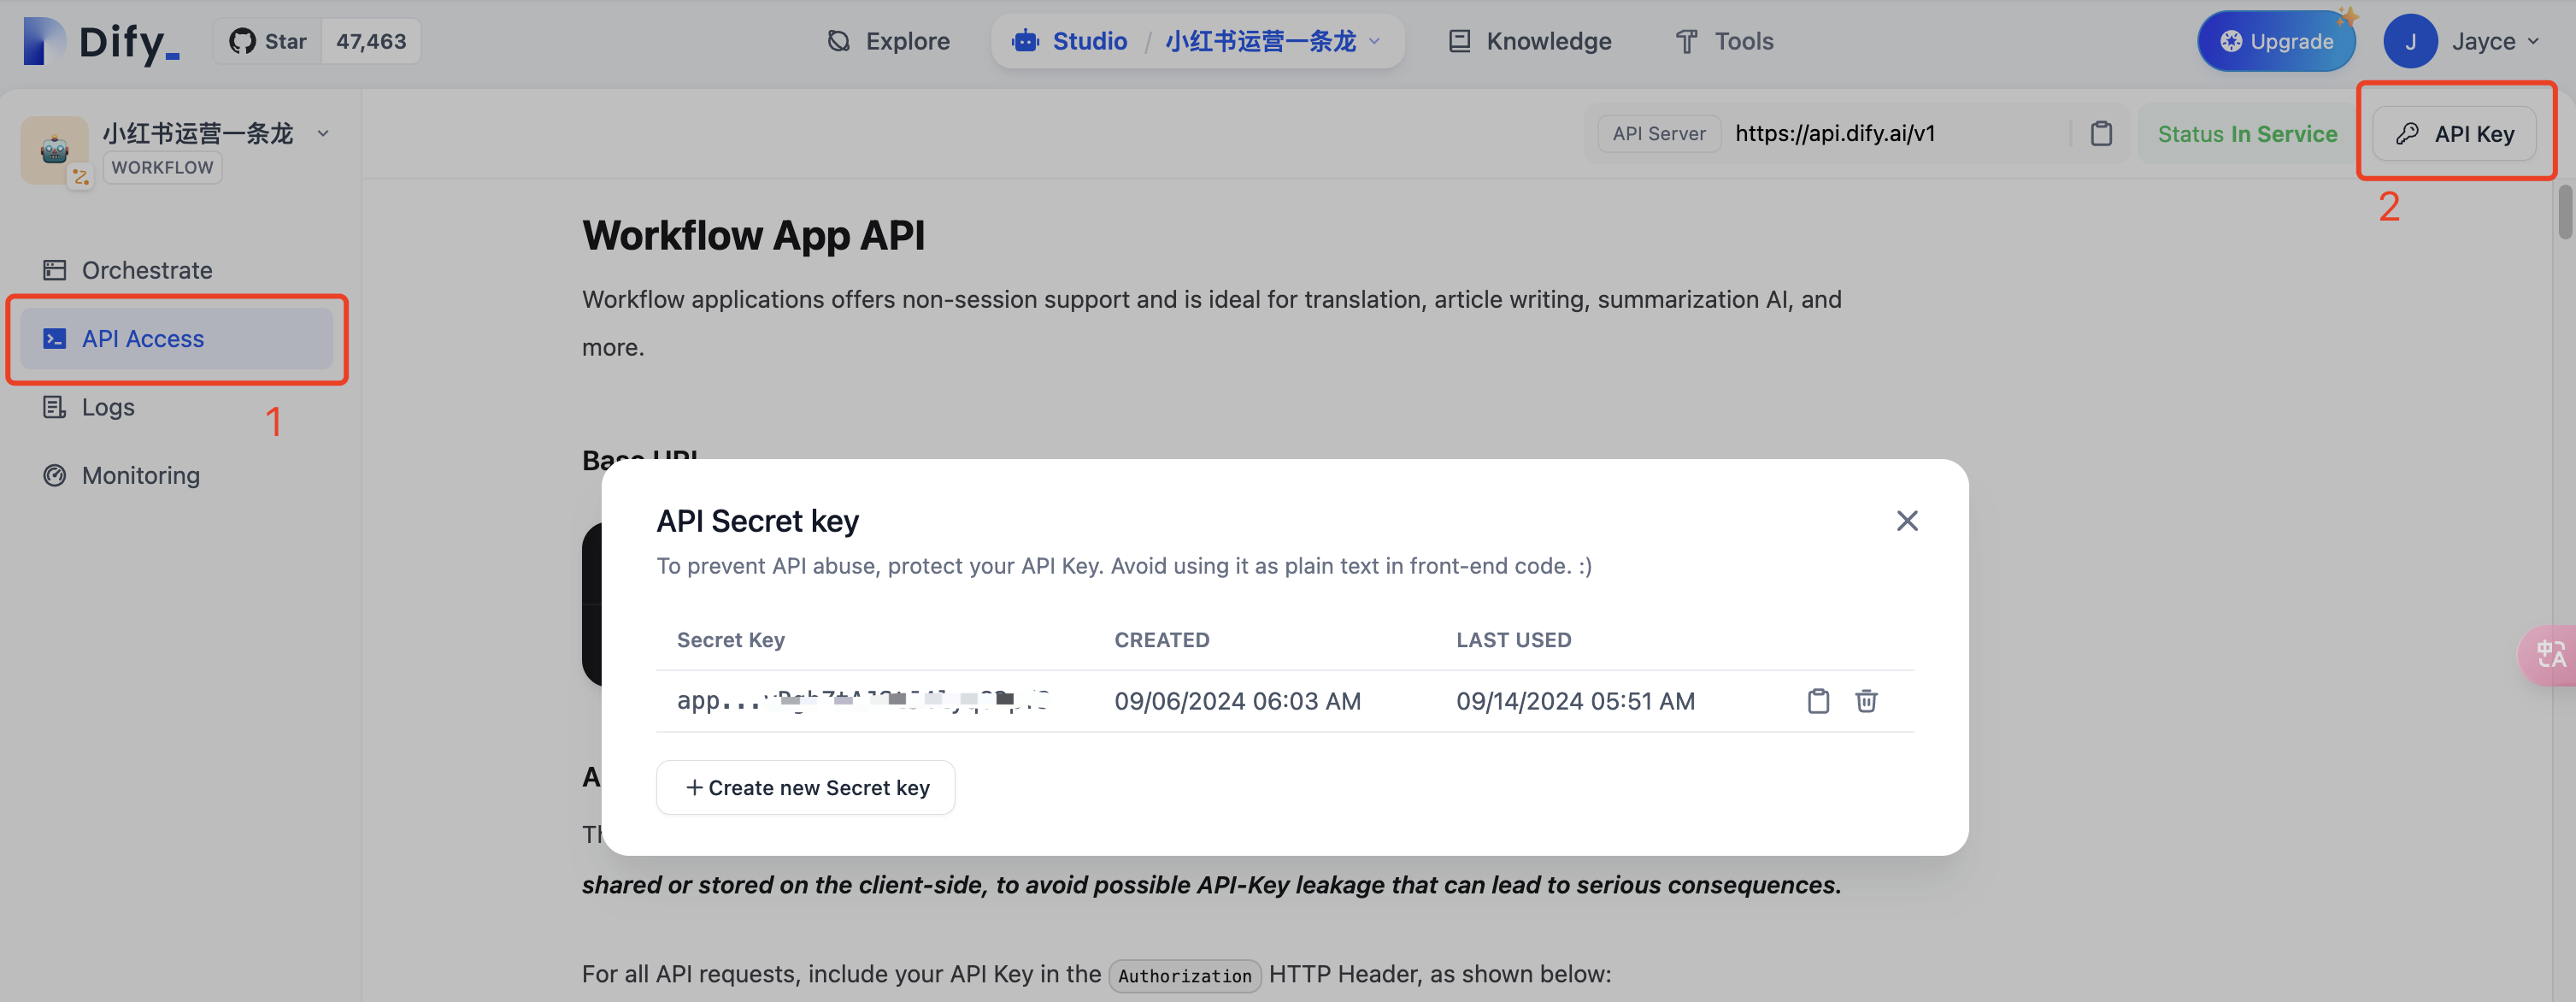The width and height of the screenshot is (2576, 1002).
Task: Click the LAST USED column header
Action: pos(1513,640)
